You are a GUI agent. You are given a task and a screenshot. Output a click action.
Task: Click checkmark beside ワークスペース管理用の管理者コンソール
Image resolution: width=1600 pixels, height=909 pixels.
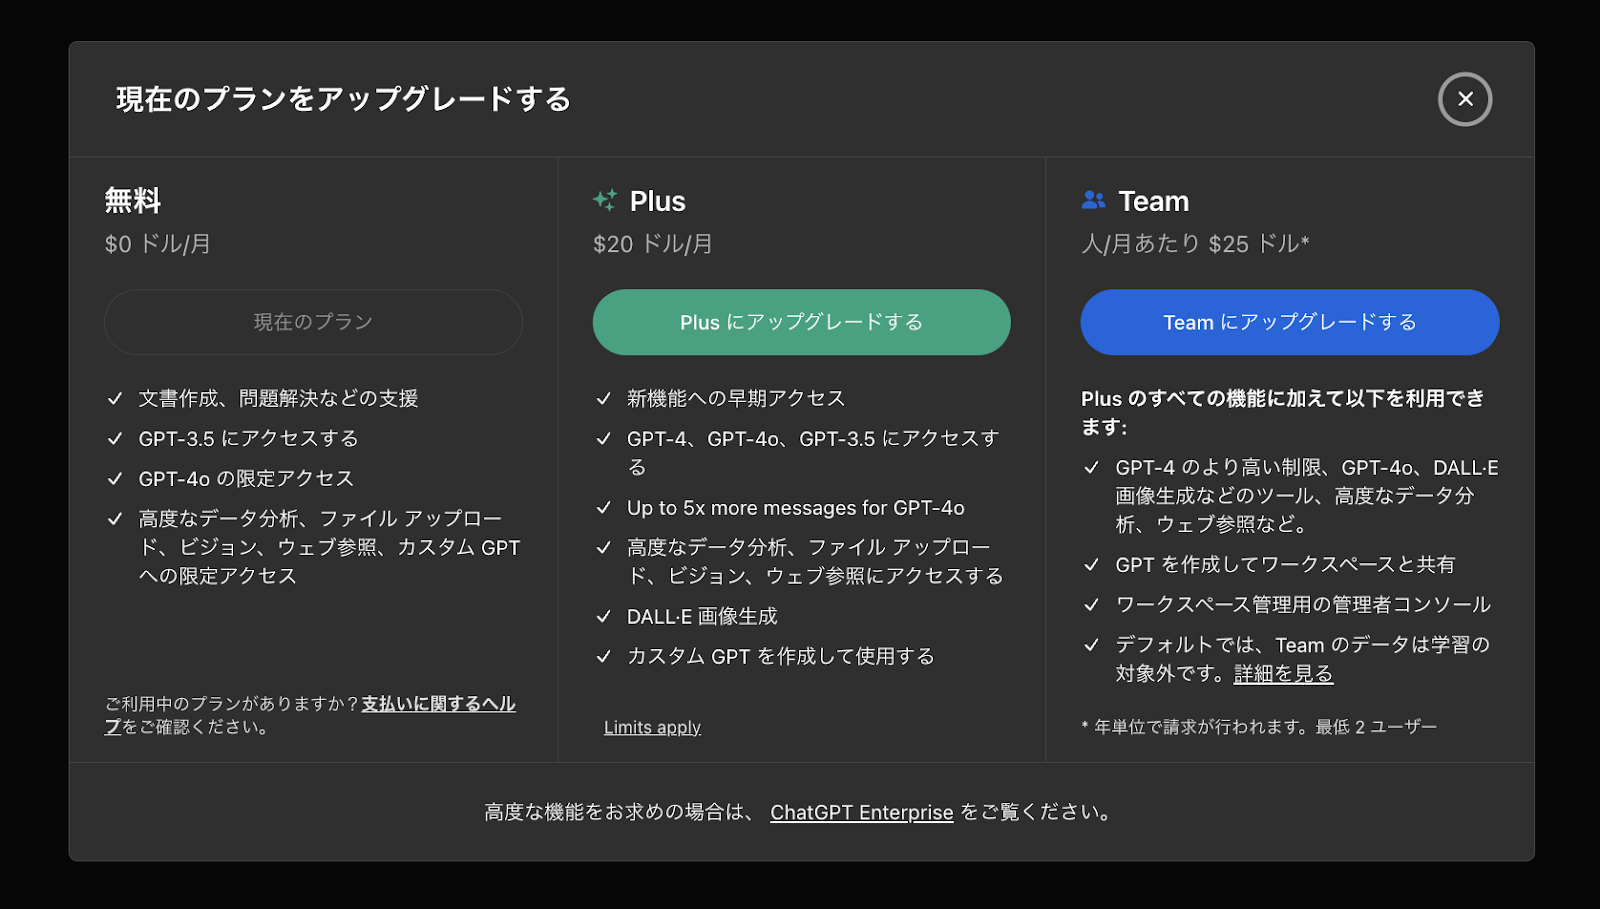point(1092,604)
